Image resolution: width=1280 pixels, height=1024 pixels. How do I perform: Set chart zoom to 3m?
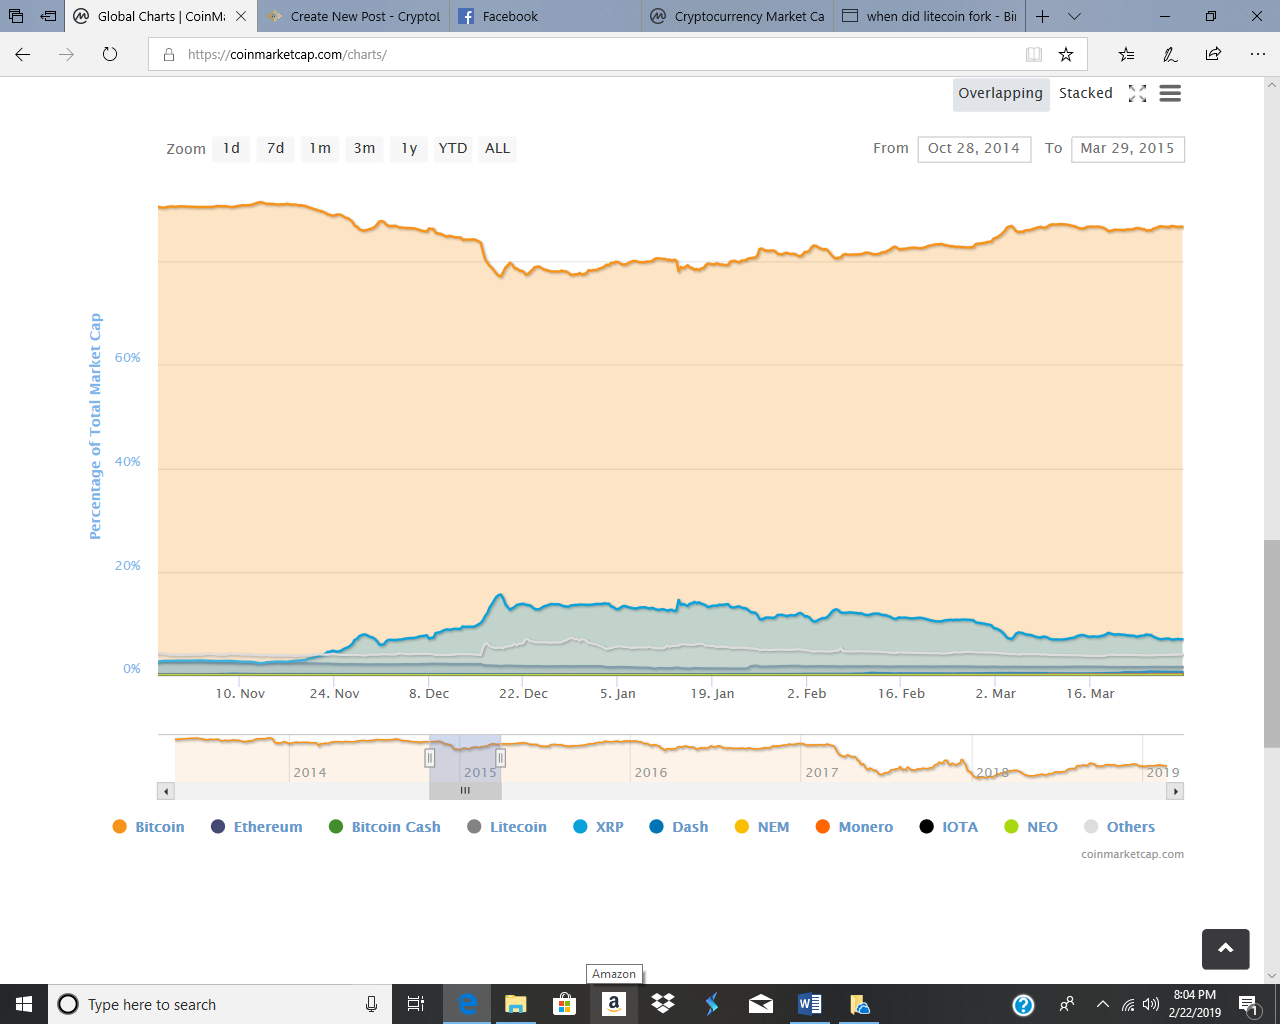pyautogui.click(x=364, y=148)
